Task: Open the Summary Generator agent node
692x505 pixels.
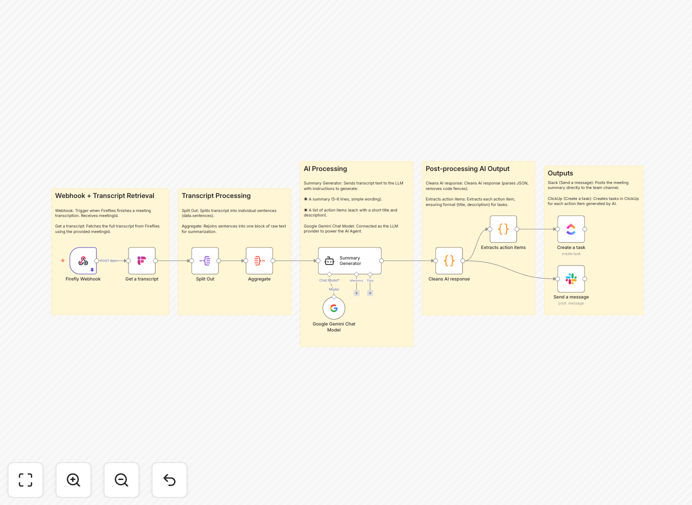Action: (x=350, y=261)
